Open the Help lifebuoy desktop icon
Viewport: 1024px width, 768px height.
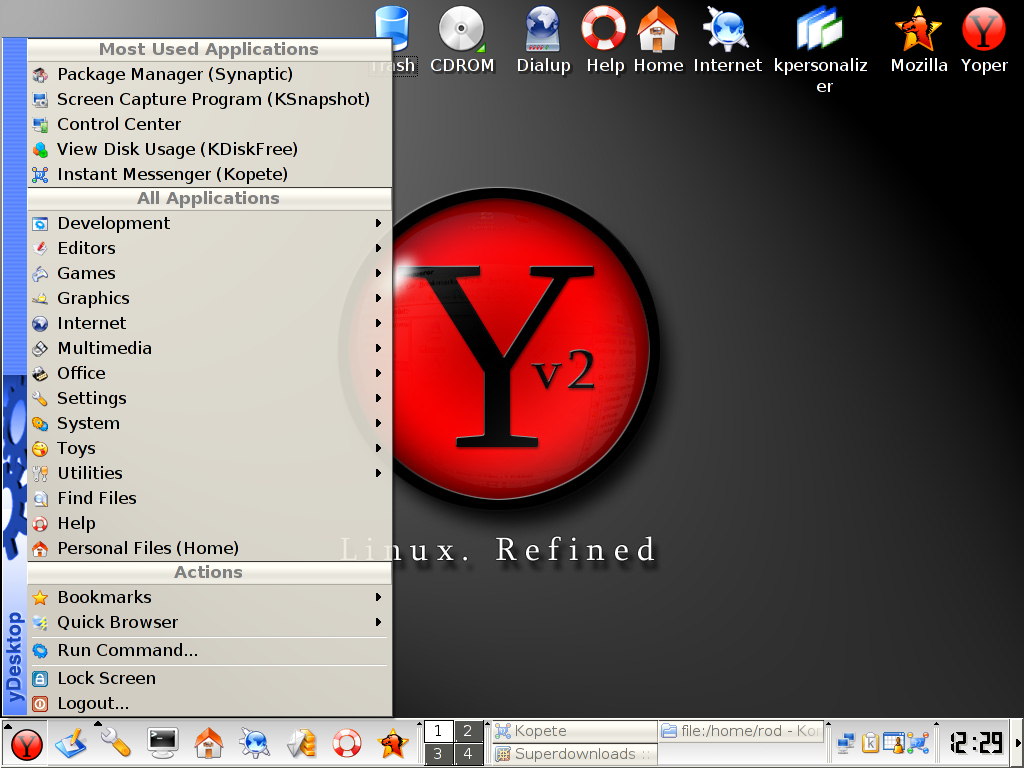[x=605, y=39]
